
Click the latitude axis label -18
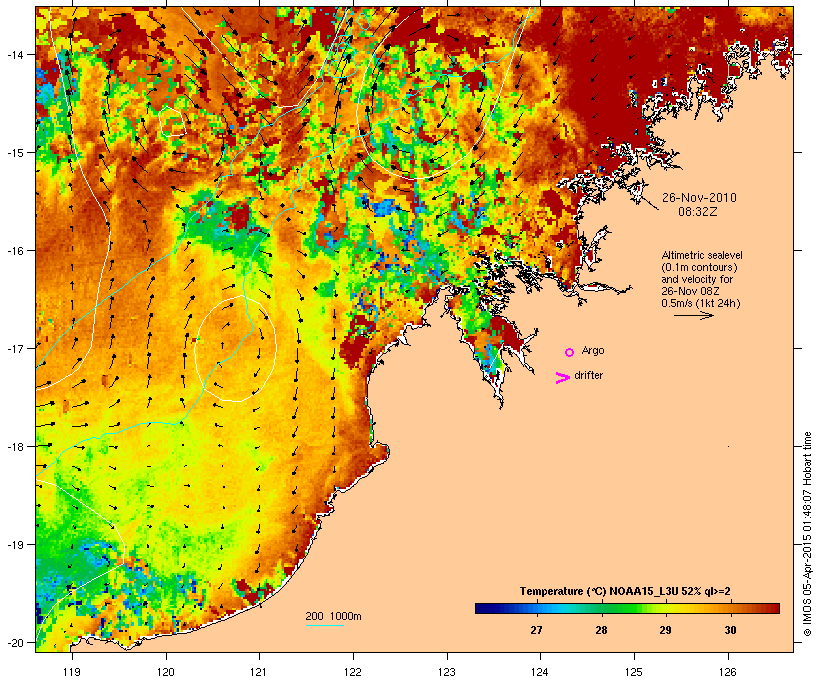[14, 446]
